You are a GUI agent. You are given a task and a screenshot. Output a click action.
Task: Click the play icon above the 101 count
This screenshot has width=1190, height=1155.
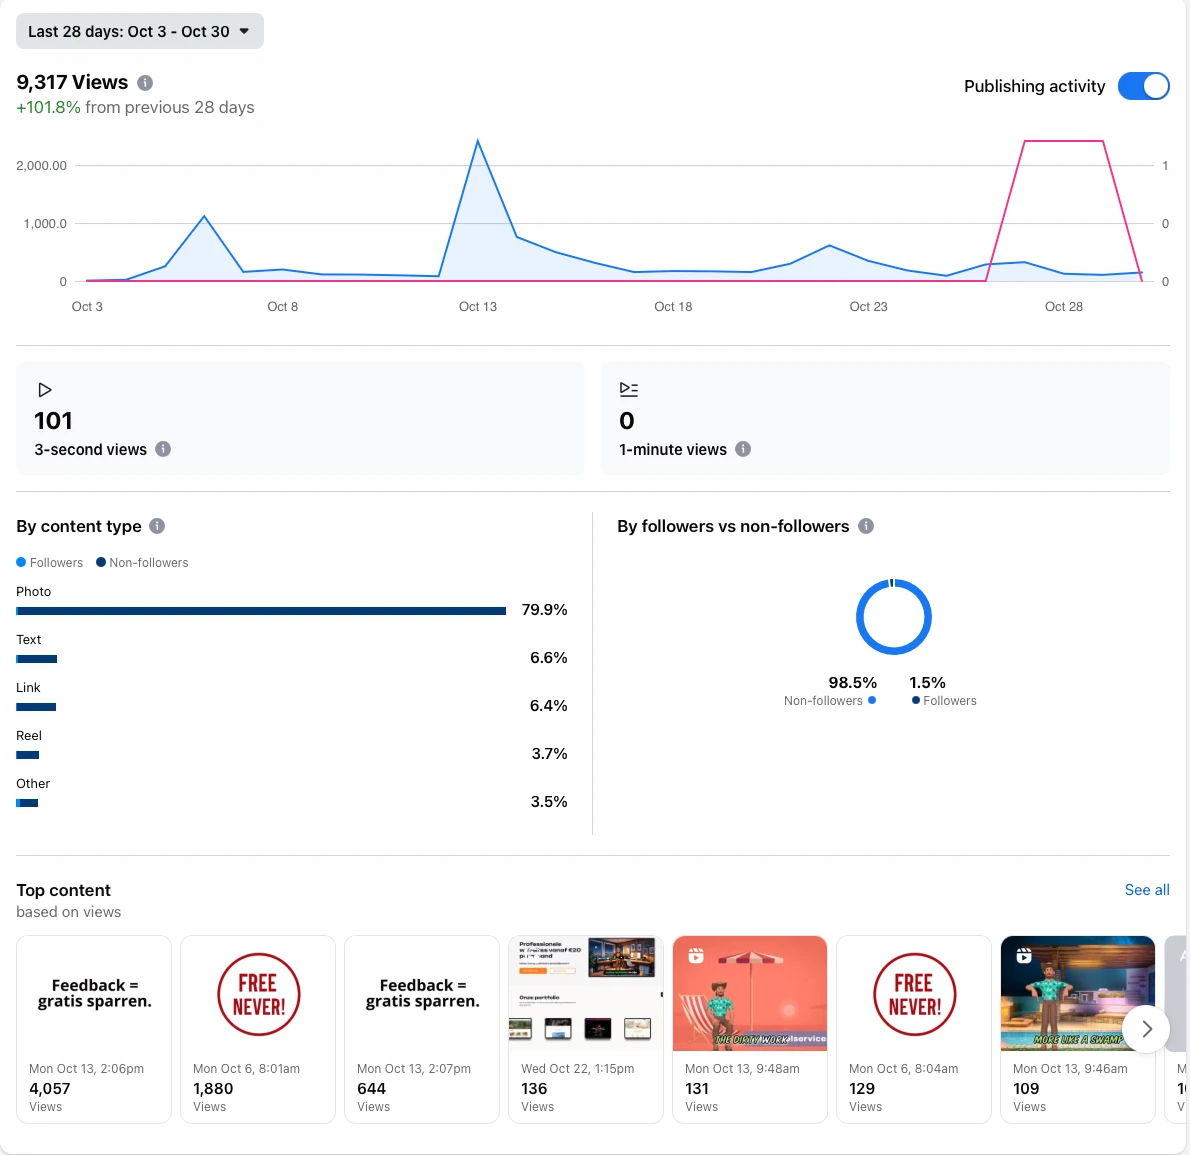pos(45,390)
